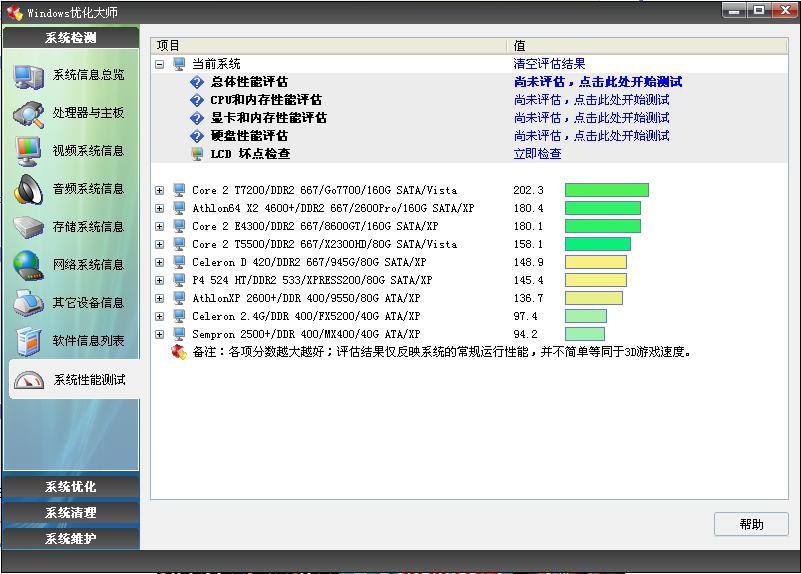Image resolution: width=801 pixels, height=574 pixels.
Task: Click the 系统性能测试 gauge icon
Action: point(29,380)
